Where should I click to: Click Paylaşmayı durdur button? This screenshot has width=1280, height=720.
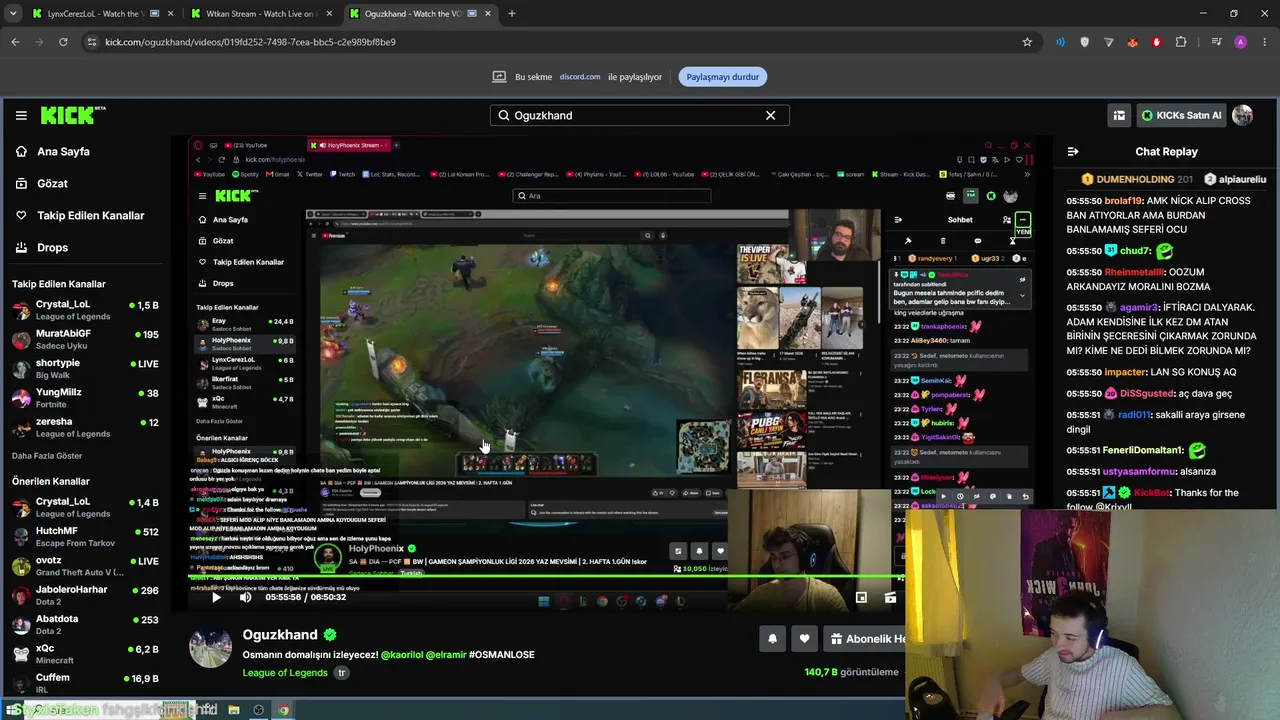(722, 77)
